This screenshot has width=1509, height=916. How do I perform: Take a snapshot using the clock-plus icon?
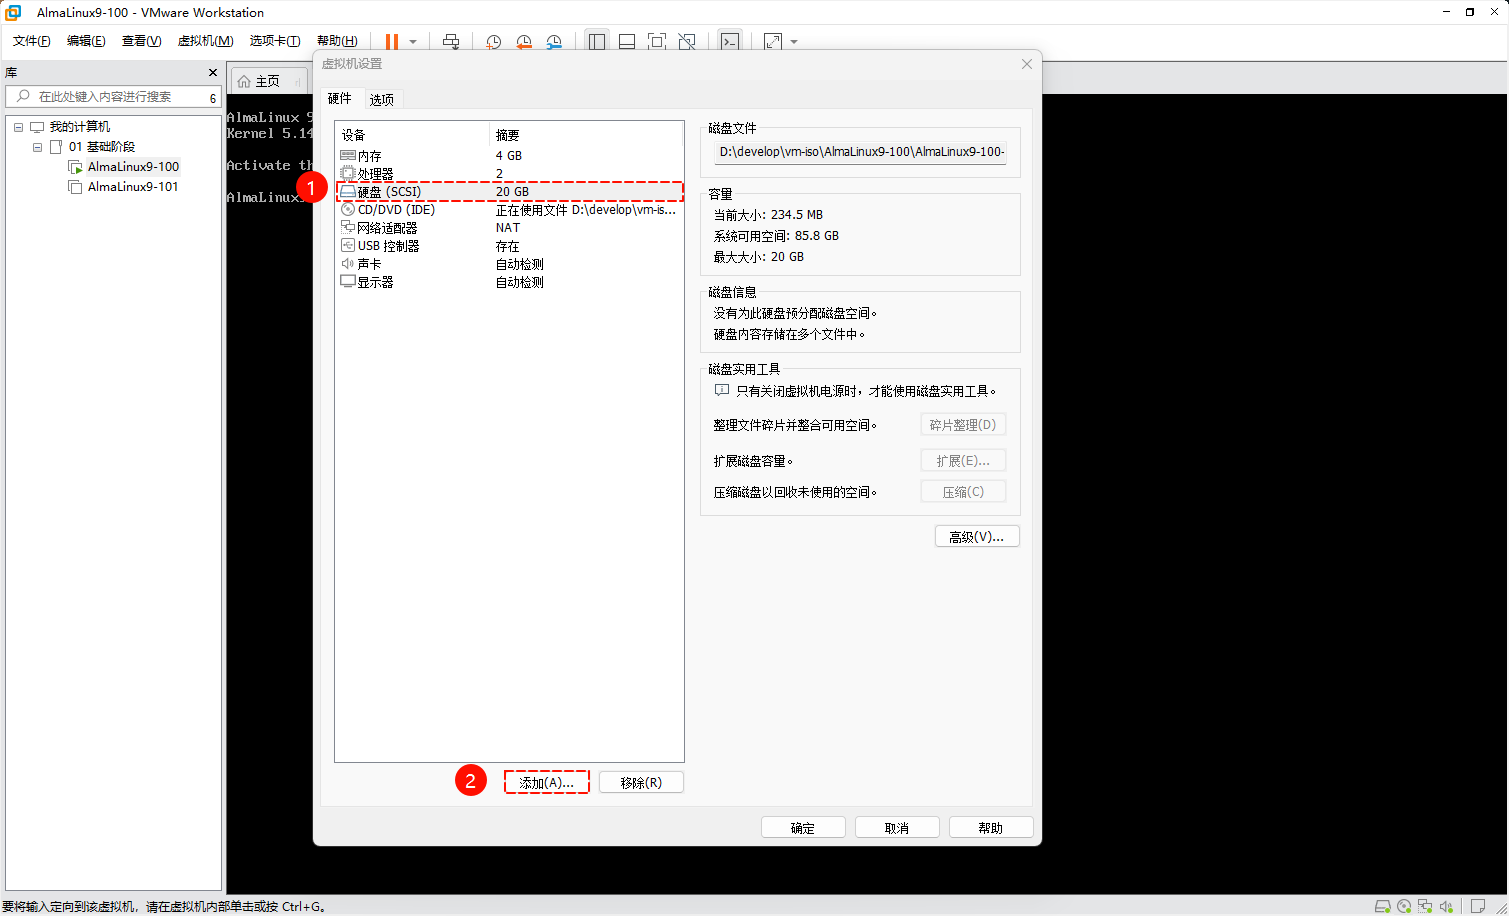tap(493, 41)
